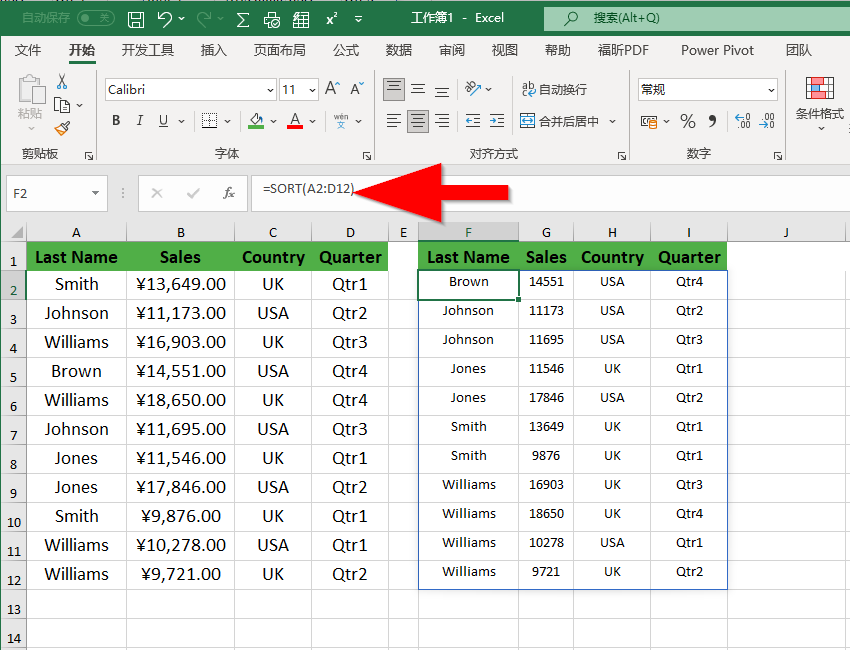Click into the formula bar showing =SORT(A2:D12)
The width and height of the screenshot is (850, 650).
(x=550, y=194)
